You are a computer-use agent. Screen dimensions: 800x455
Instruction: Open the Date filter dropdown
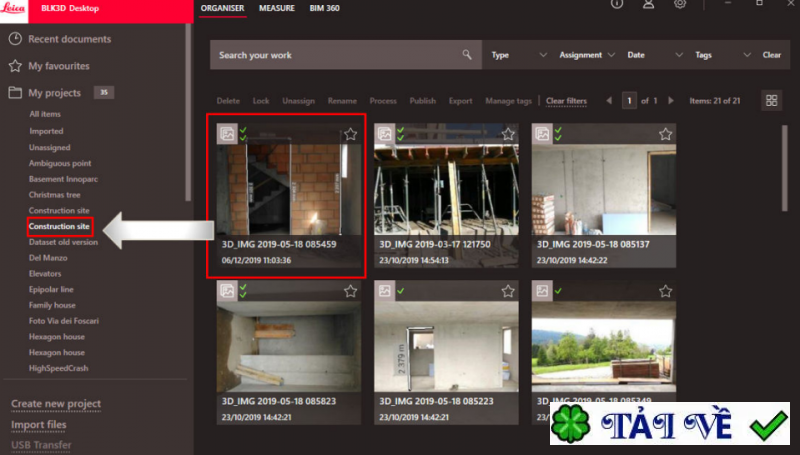(654, 55)
